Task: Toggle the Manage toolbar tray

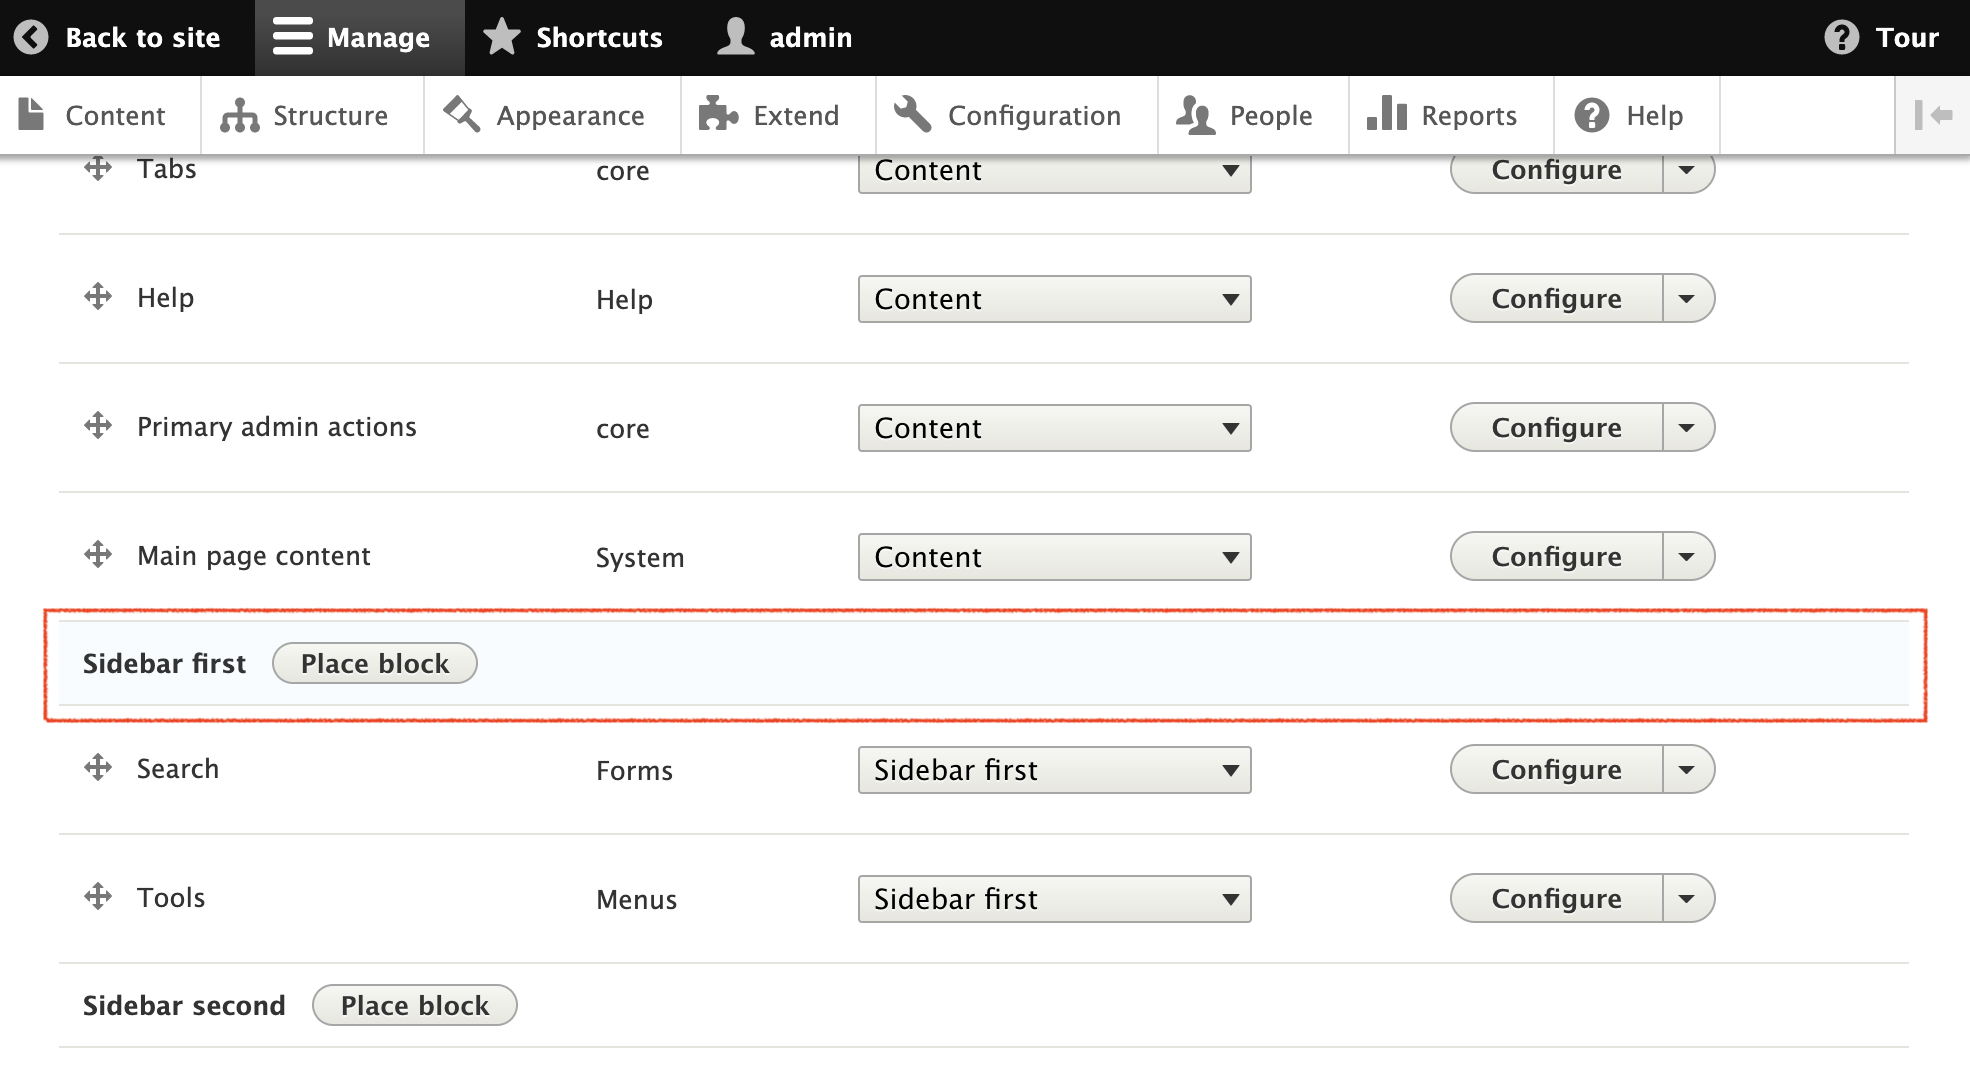Action: [x=352, y=38]
